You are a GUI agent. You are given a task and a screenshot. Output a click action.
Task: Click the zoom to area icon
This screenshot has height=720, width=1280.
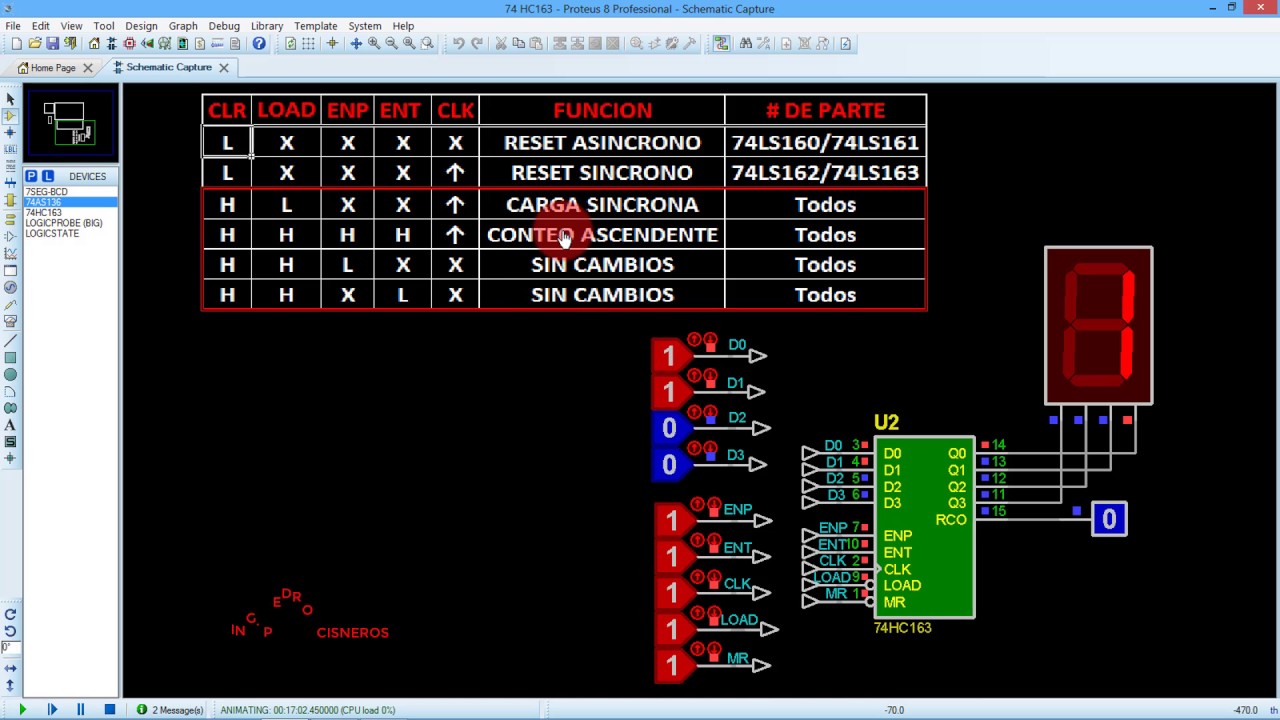click(427, 44)
